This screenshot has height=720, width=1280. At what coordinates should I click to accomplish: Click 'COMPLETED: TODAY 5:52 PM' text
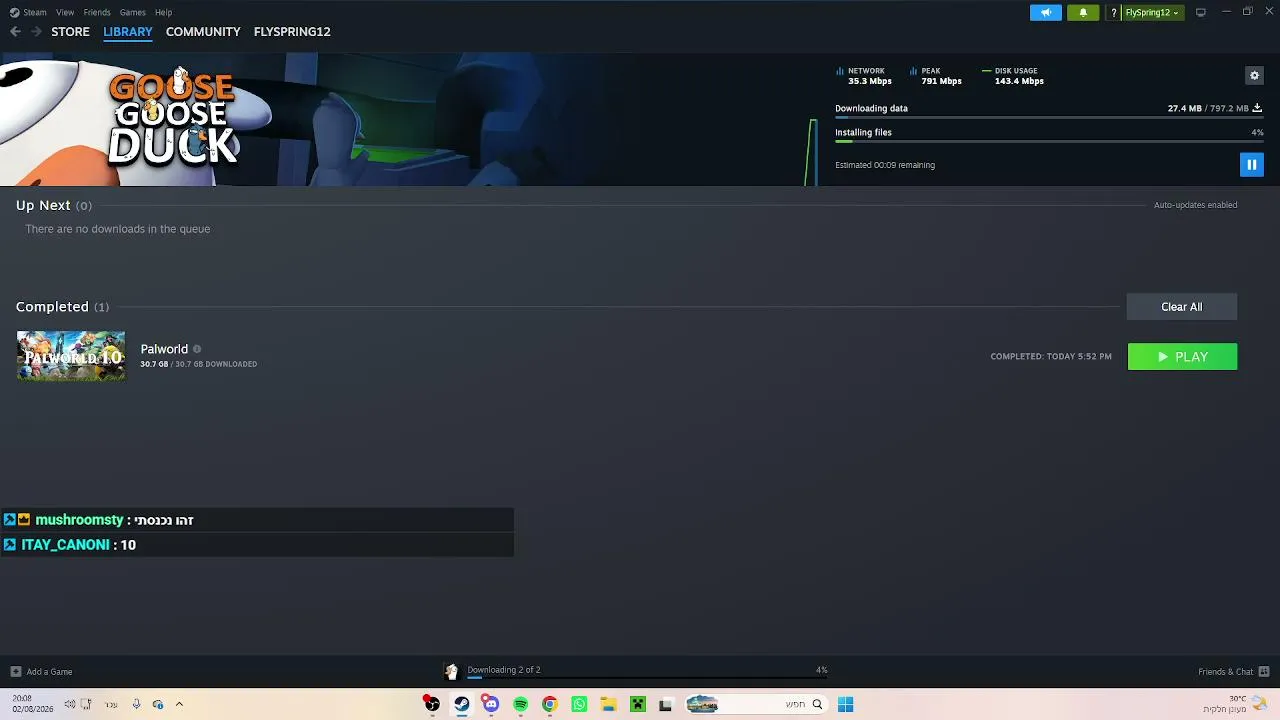coord(1051,357)
